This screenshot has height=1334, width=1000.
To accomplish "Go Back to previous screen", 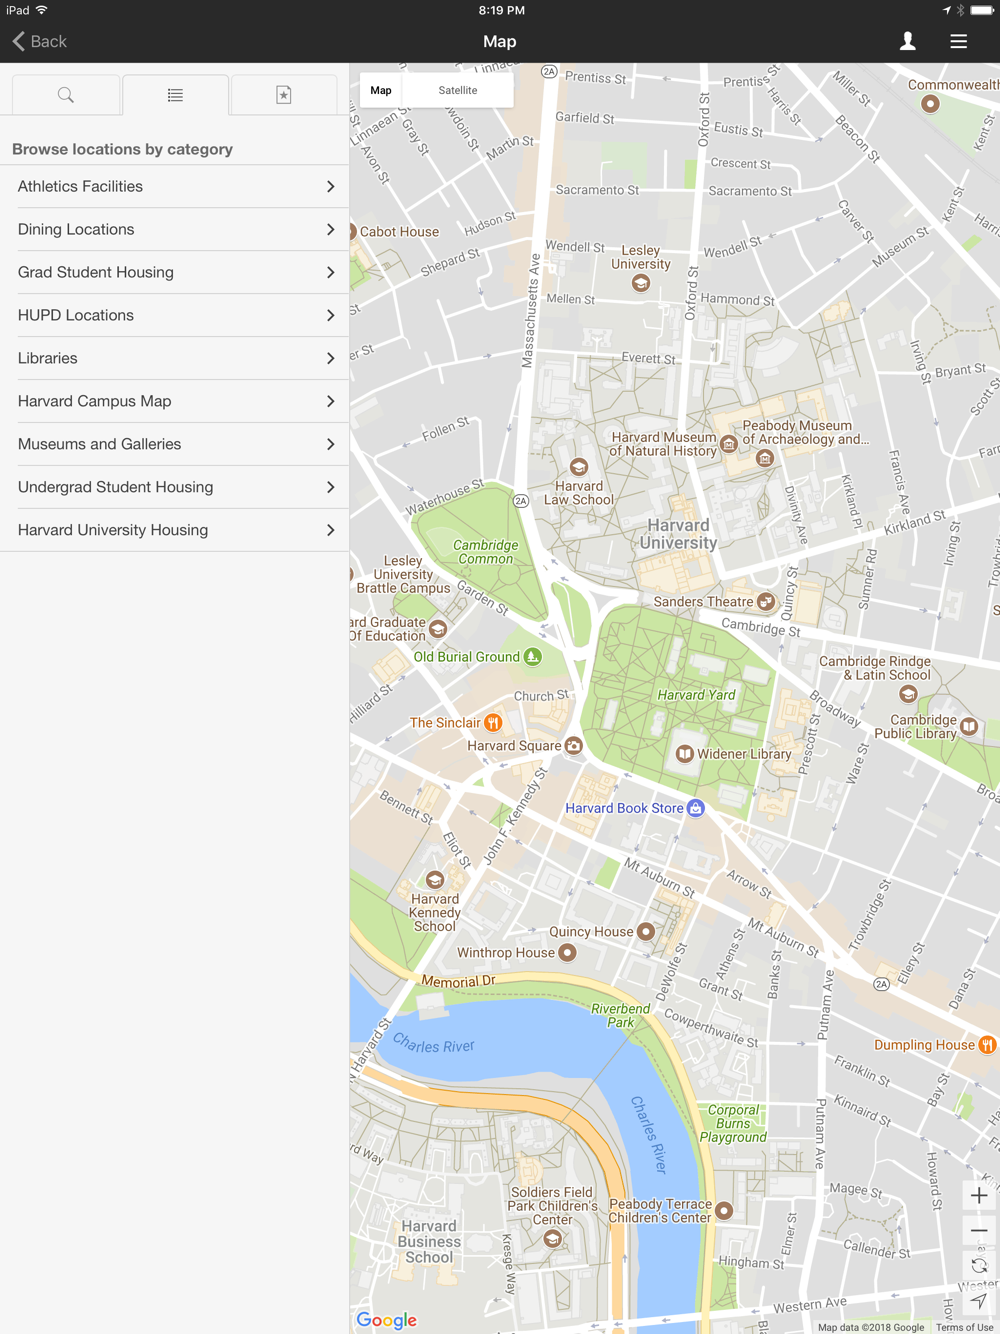I will (40, 41).
